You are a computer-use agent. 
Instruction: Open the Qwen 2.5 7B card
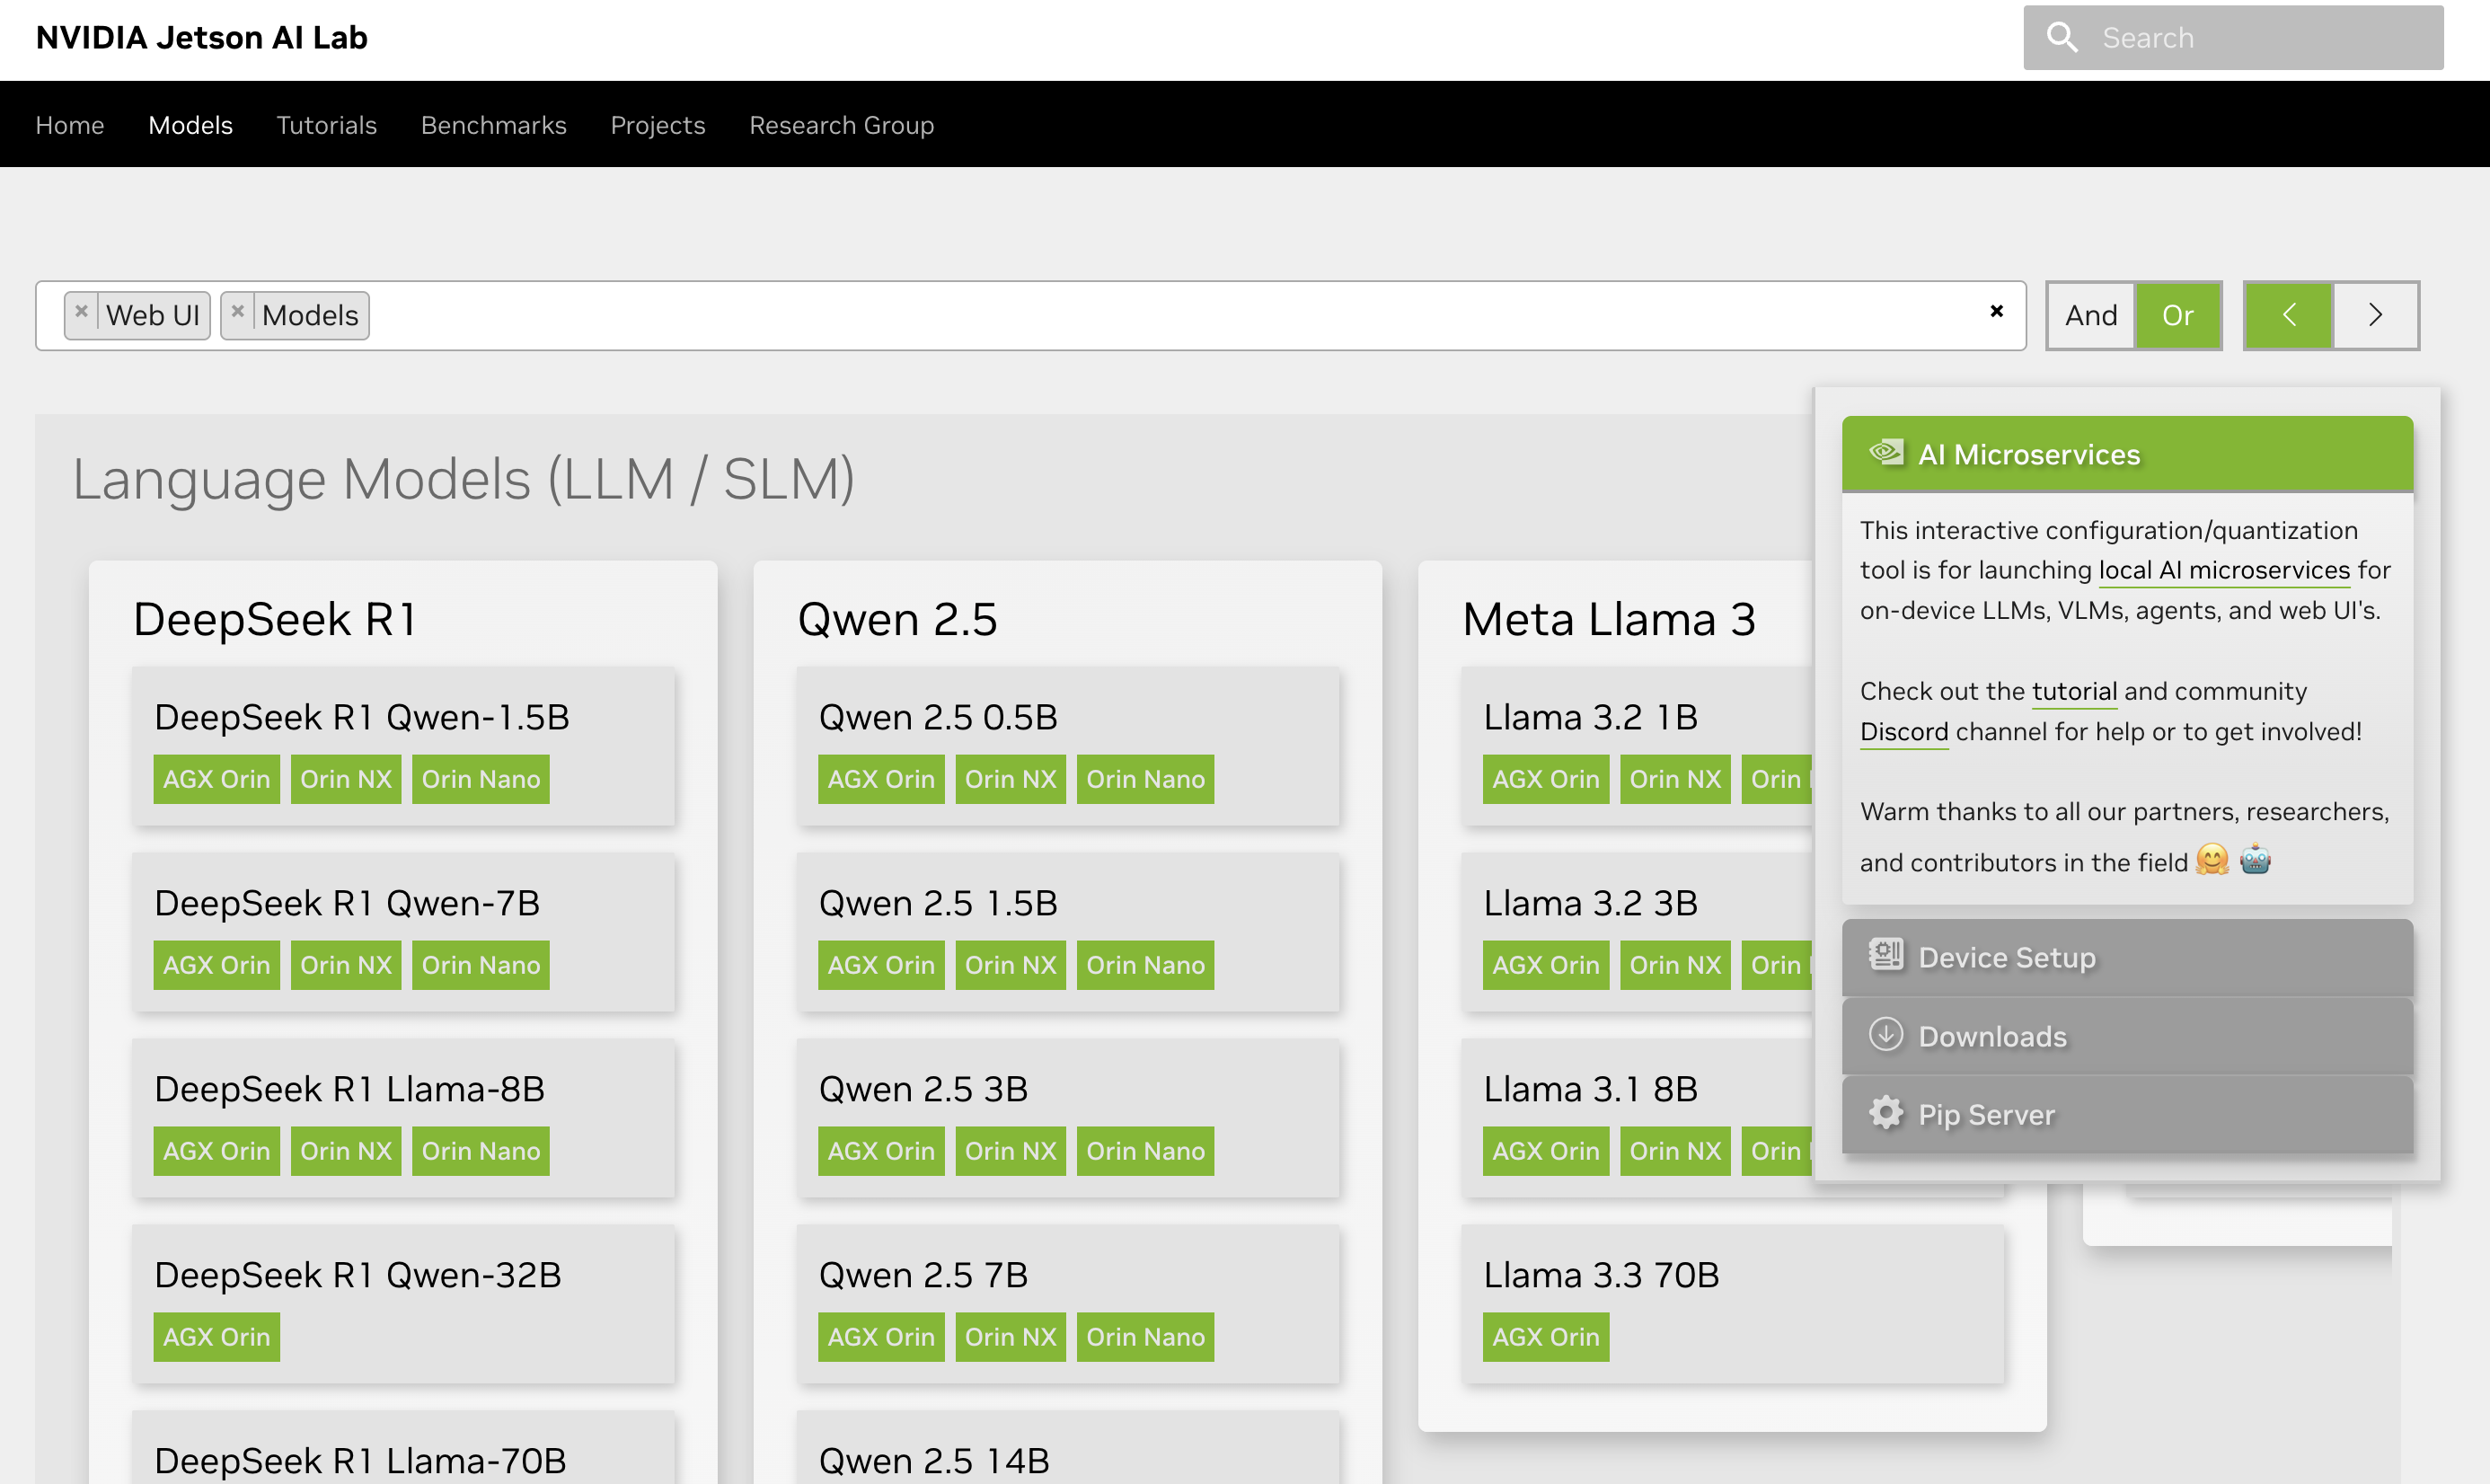click(x=1068, y=1304)
